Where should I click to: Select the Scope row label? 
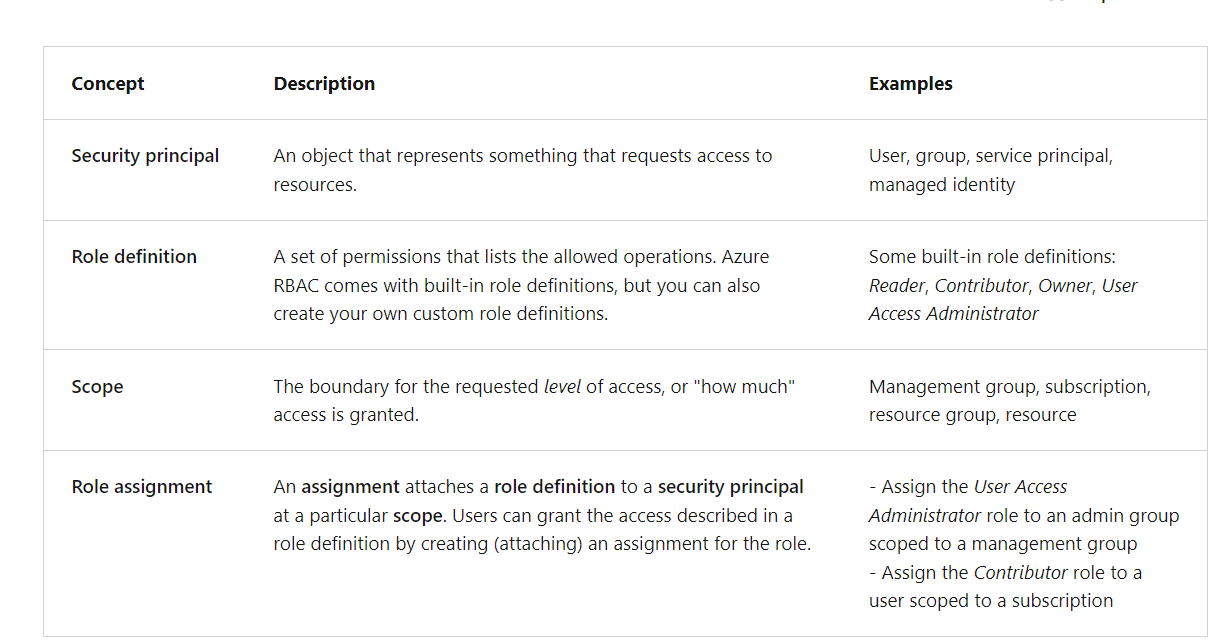(97, 387)
